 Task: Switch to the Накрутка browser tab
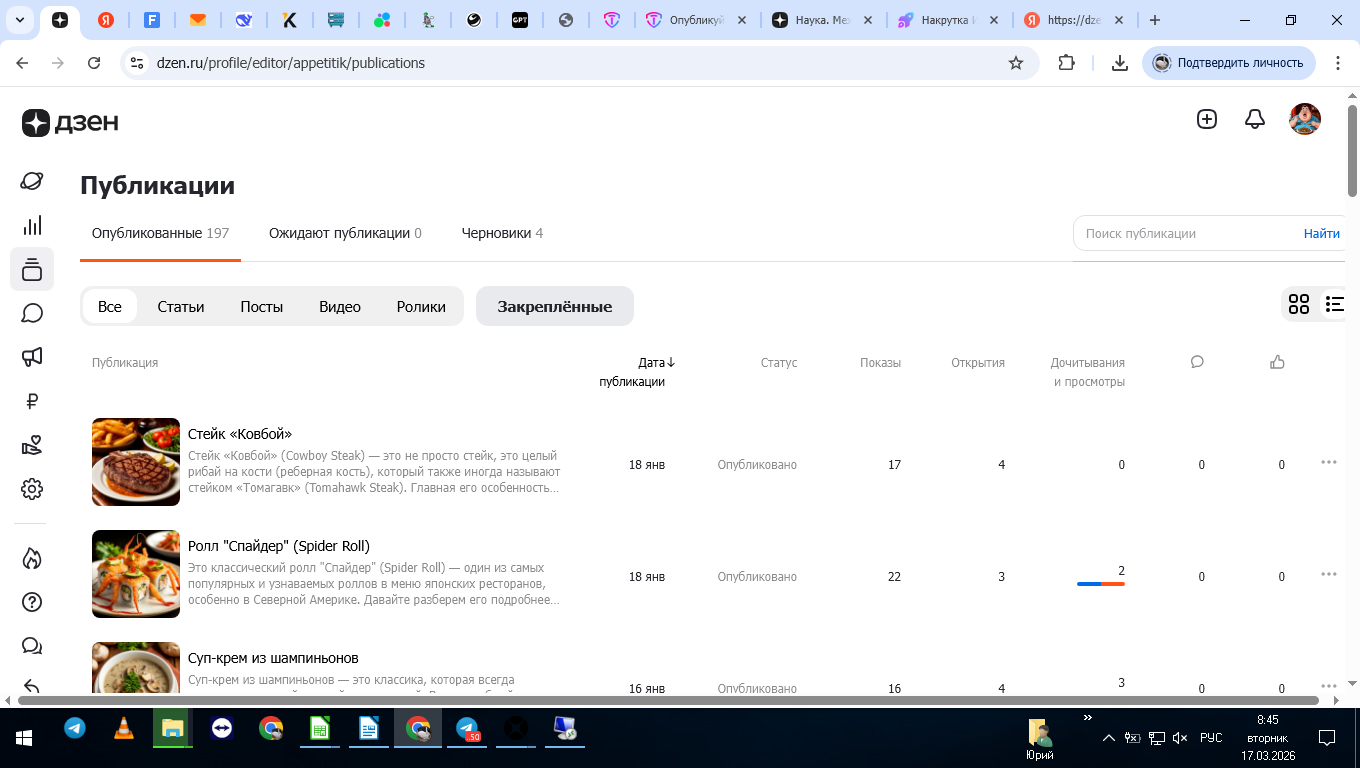(x=950, y=20)
